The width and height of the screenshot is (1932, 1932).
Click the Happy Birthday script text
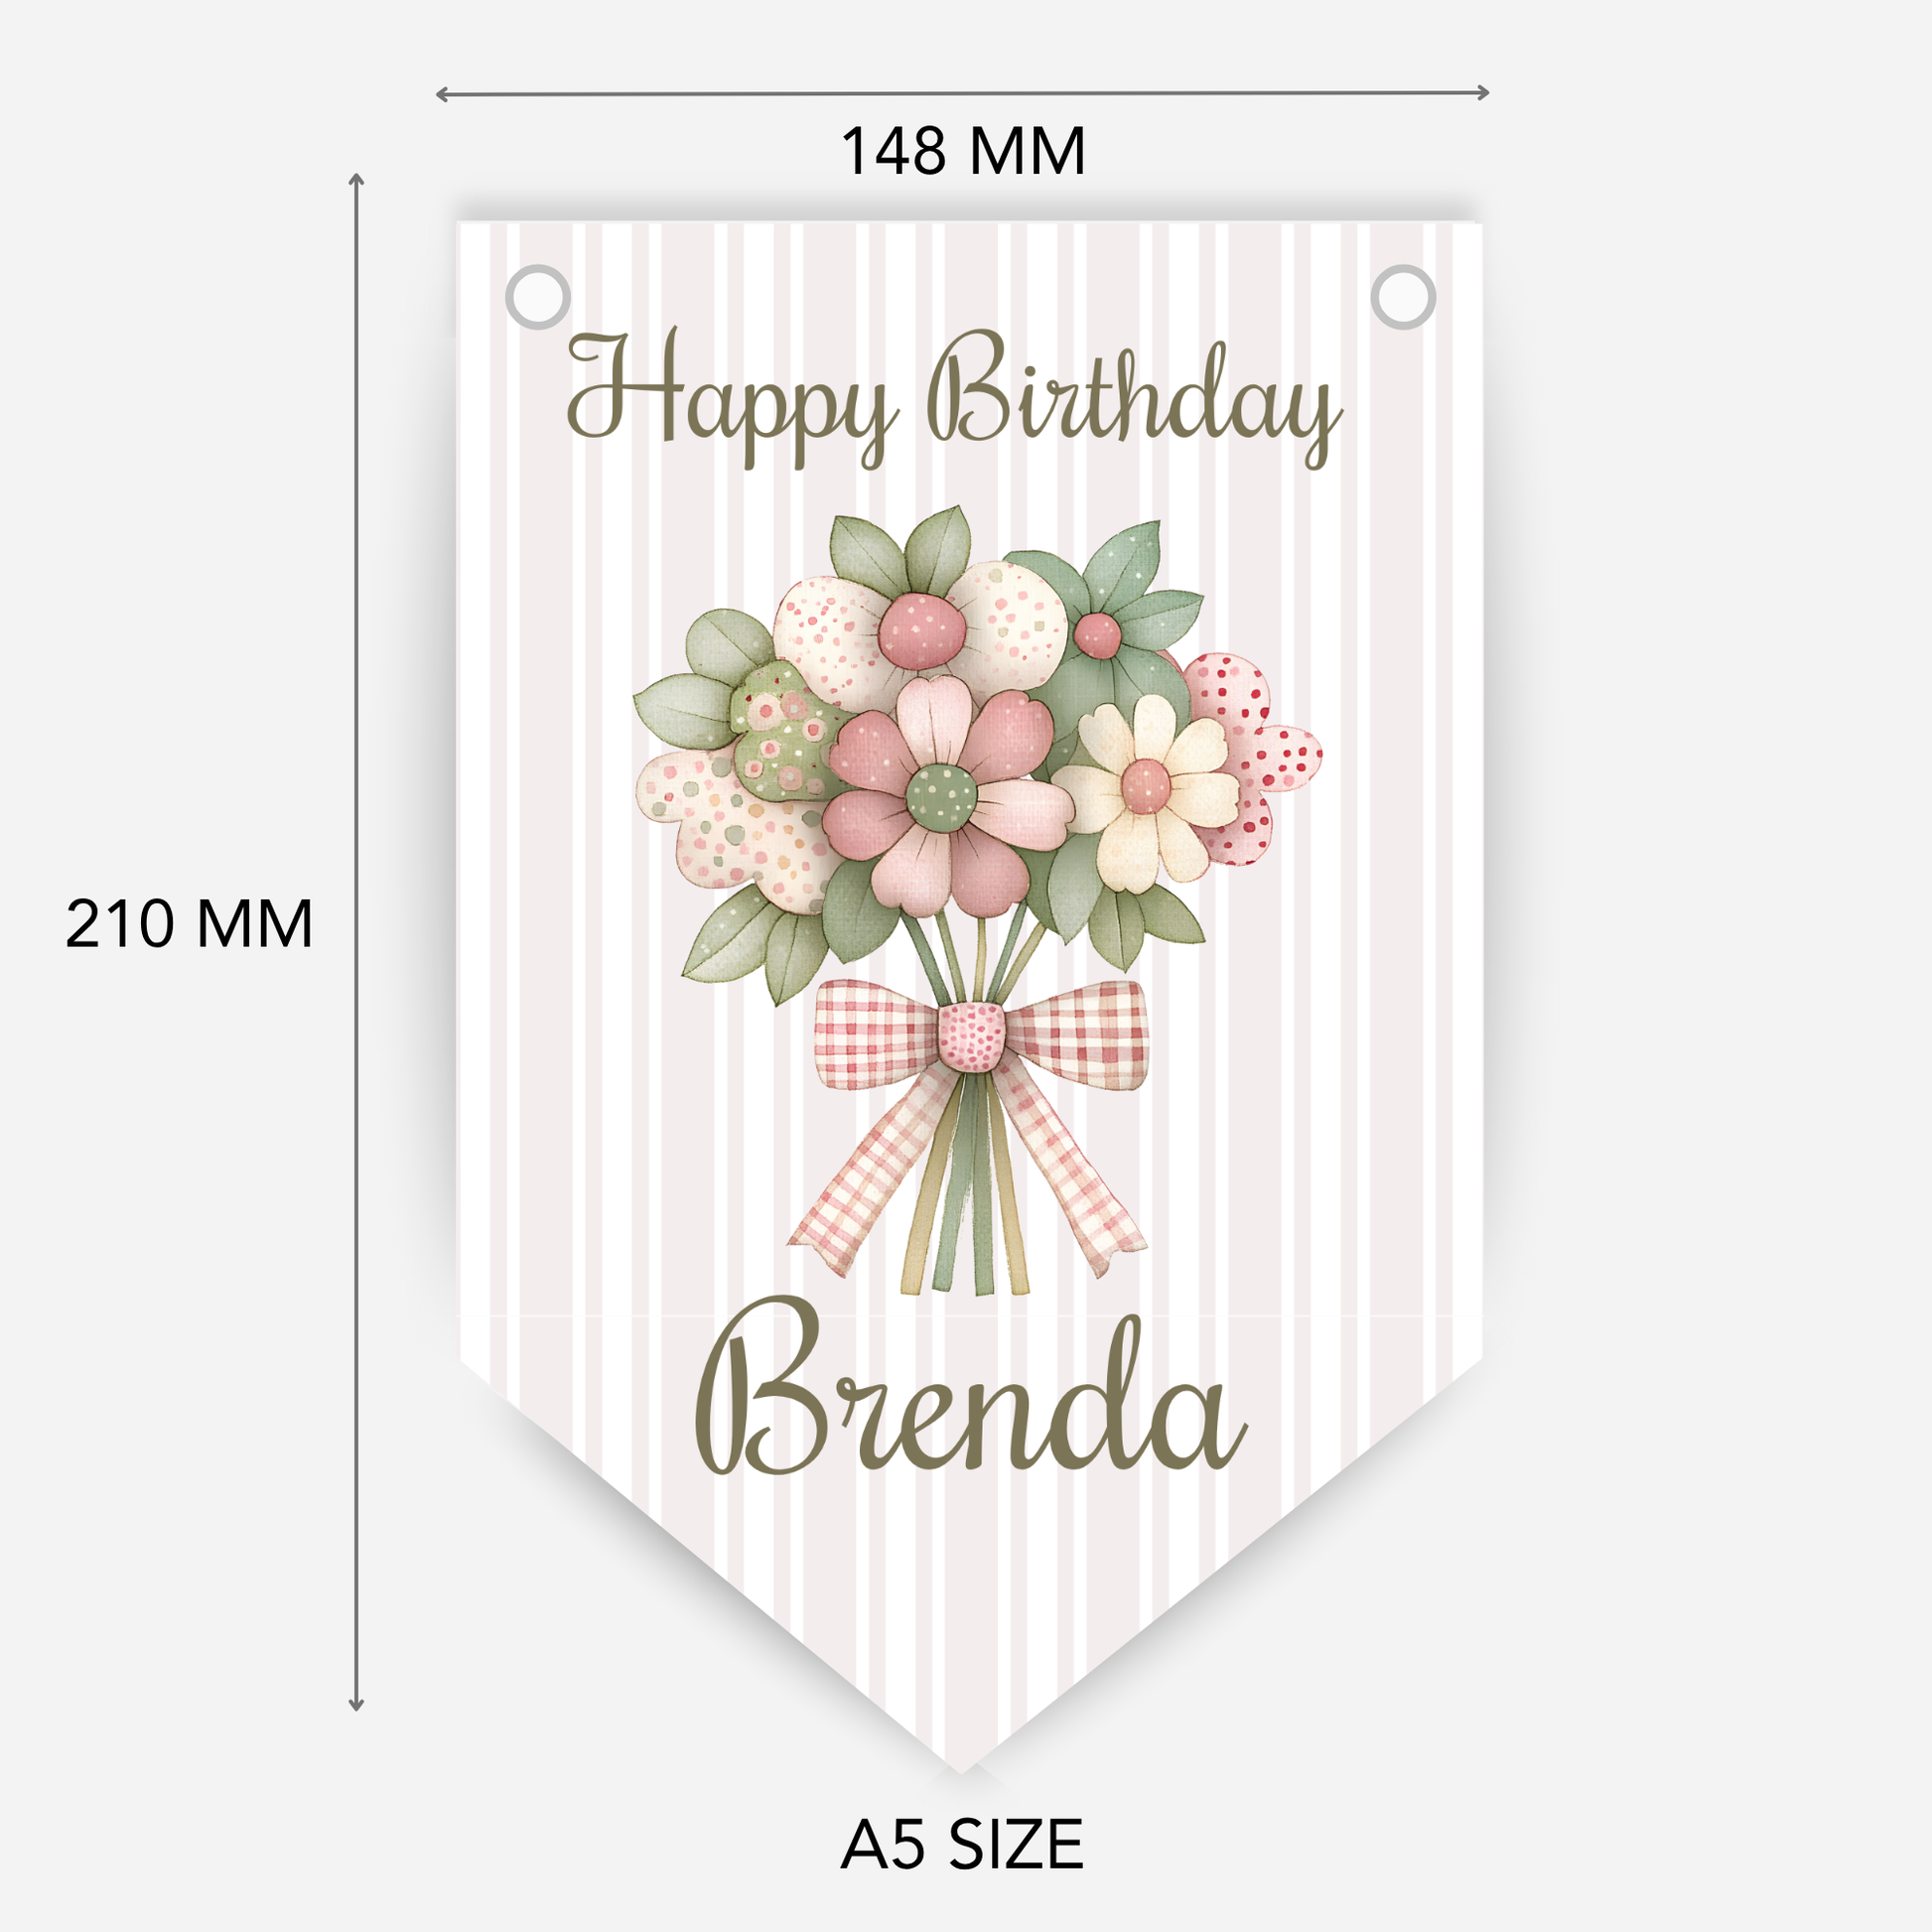click(x=956, y=401)
